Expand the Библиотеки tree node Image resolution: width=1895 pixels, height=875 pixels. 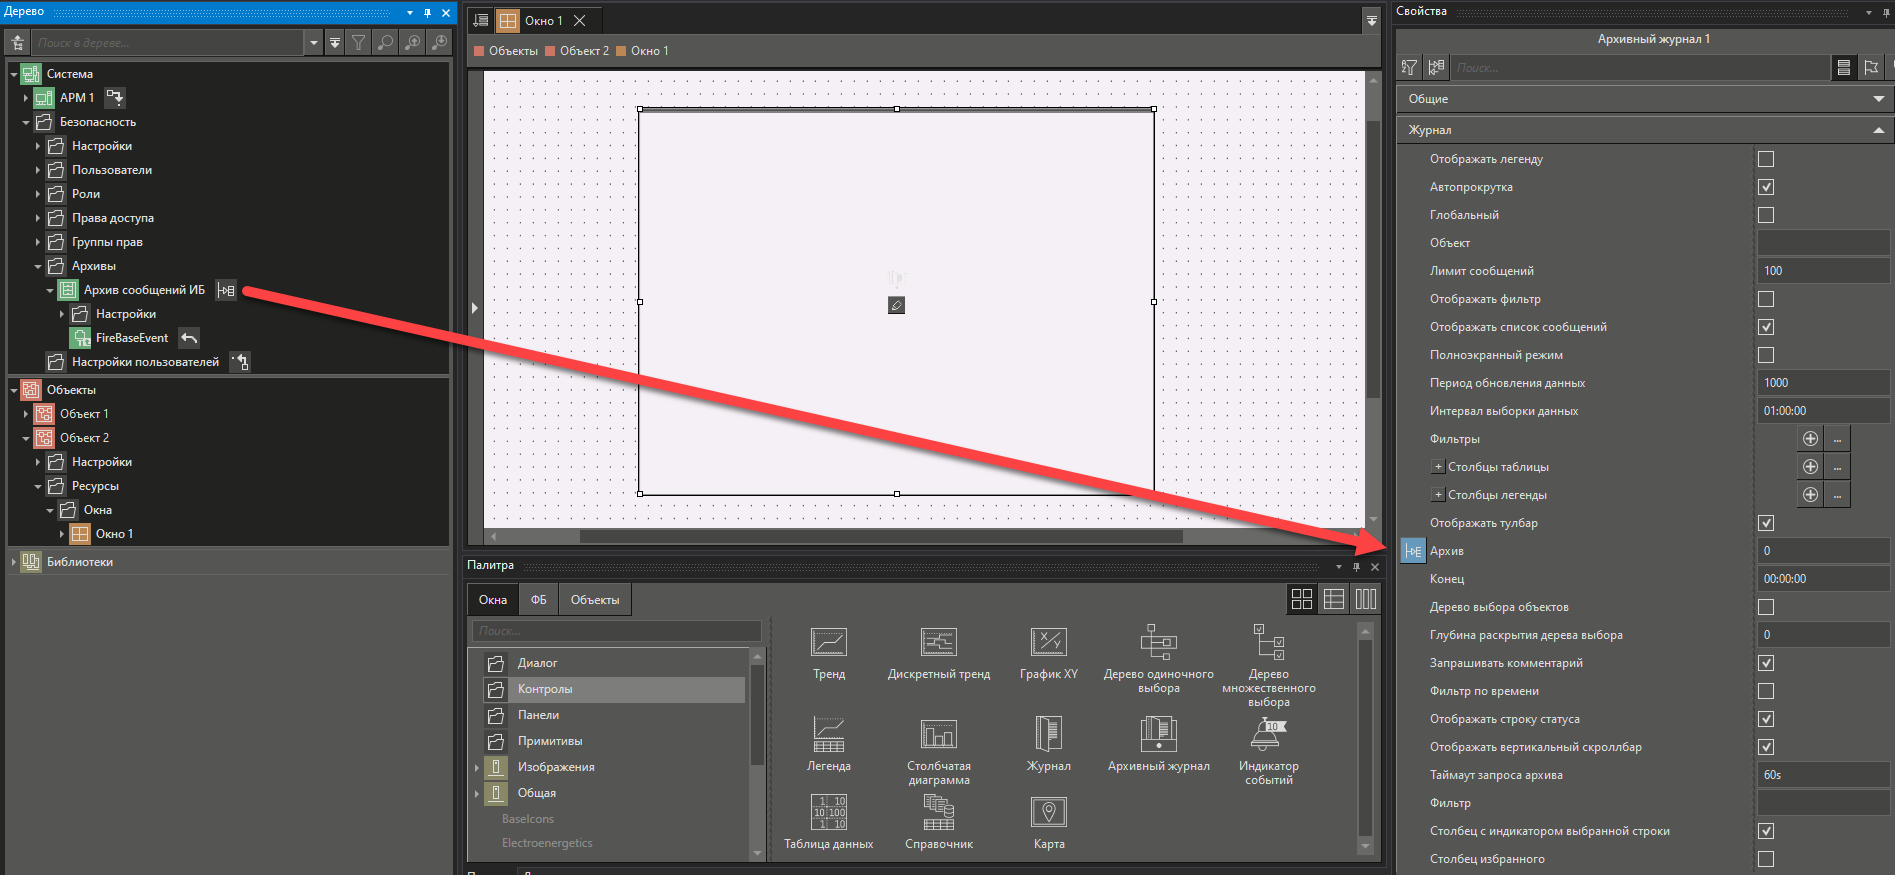click(x=14, y=562)
